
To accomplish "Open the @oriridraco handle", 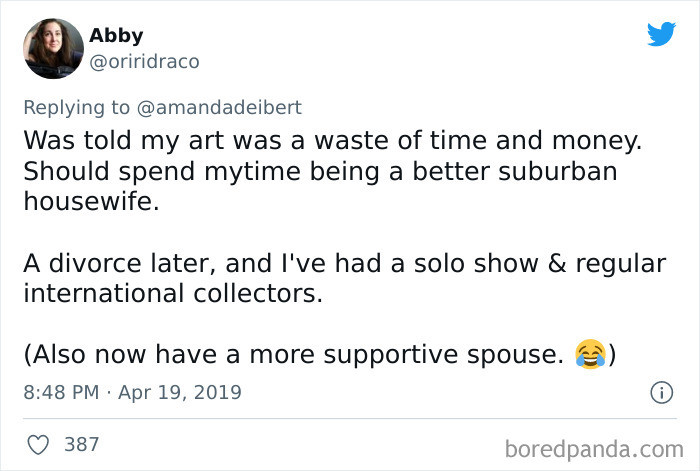I will pyautogui.click(x=144, y=61).
